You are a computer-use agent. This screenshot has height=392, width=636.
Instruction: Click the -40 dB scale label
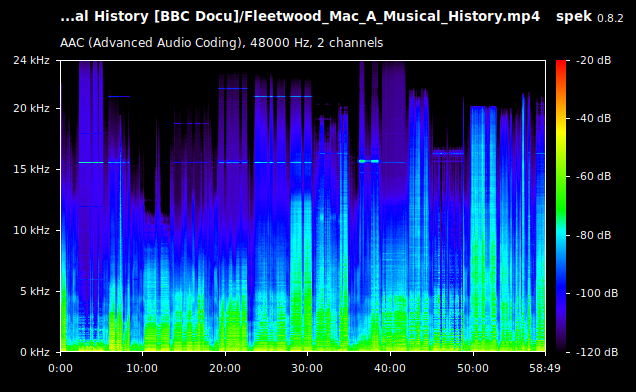(x=593, y=118)
